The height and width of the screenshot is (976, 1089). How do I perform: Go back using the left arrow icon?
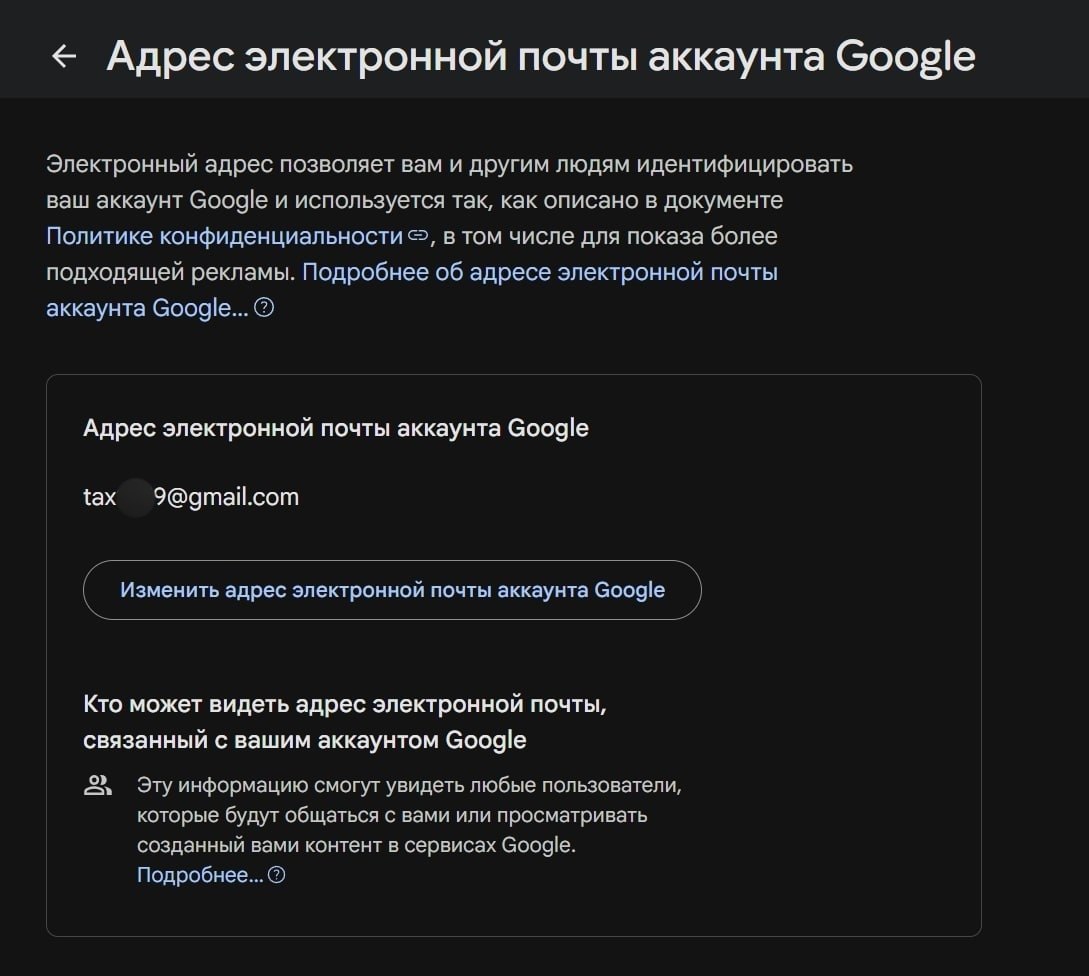coord(64,56)
